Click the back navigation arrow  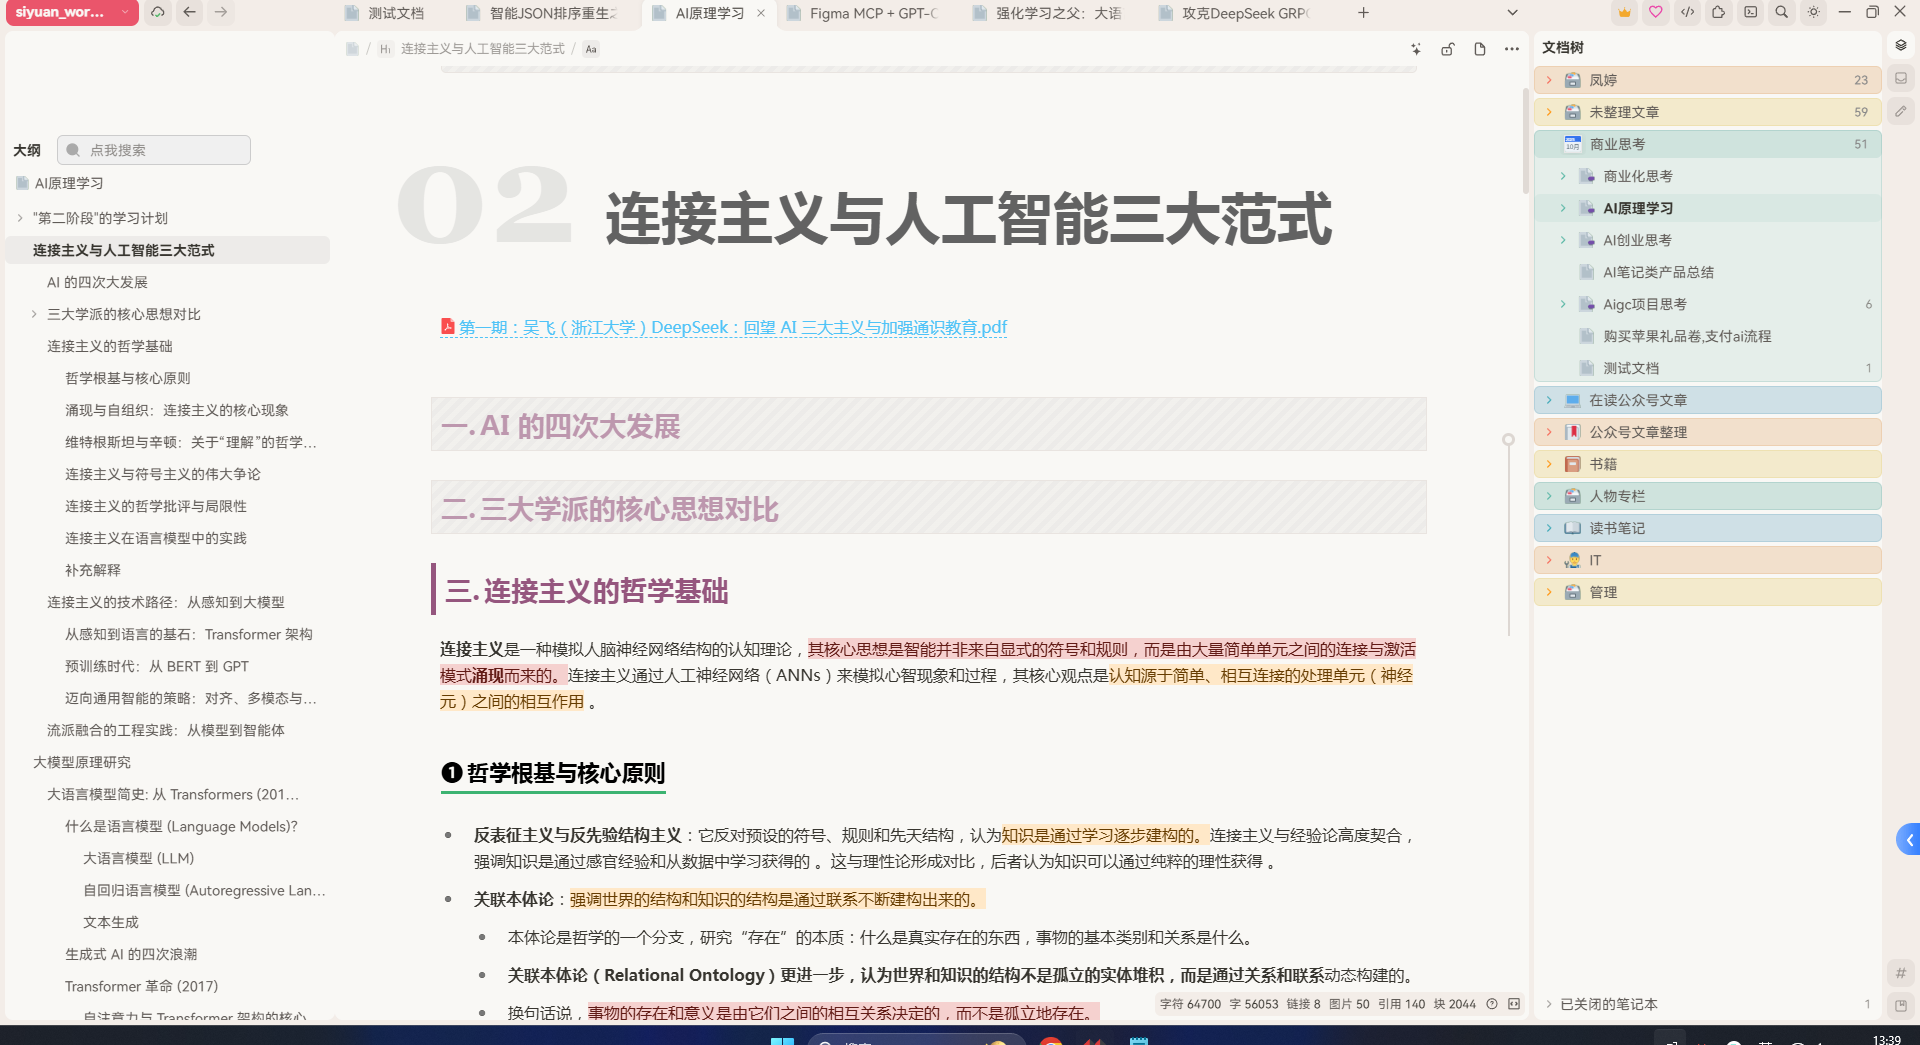click(x=189, y=13)
